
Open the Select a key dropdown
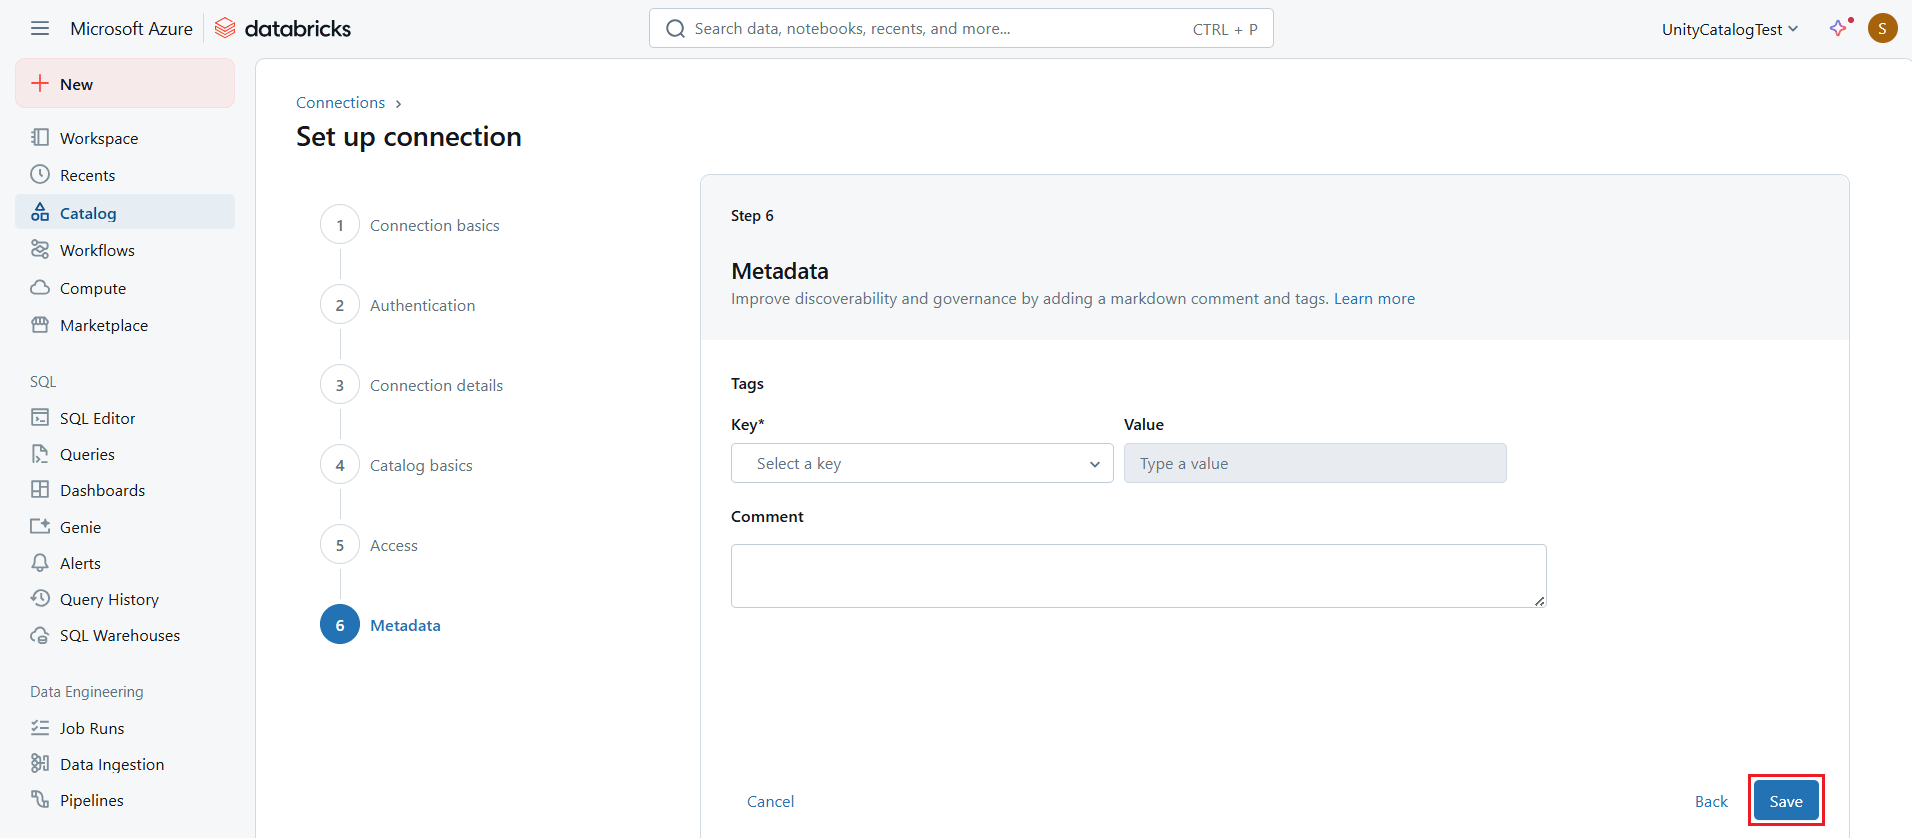pyautogui.click(x=921, y=463)
